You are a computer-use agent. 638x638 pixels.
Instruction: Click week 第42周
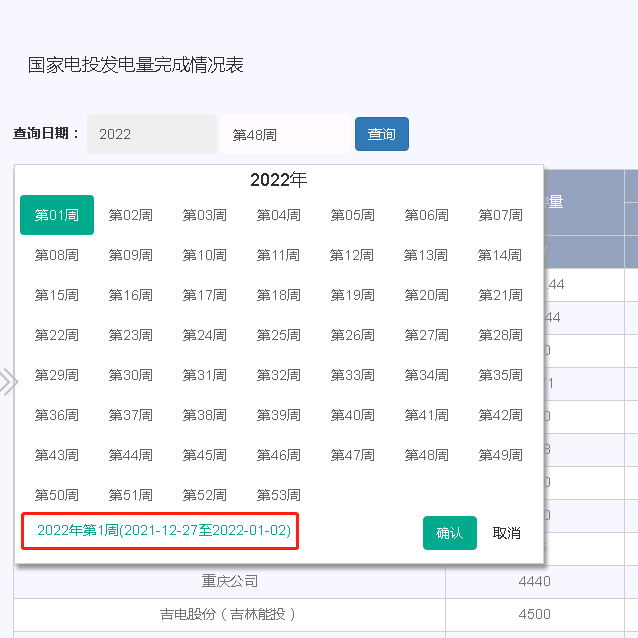pyautogui.click(x=501, y=415)
